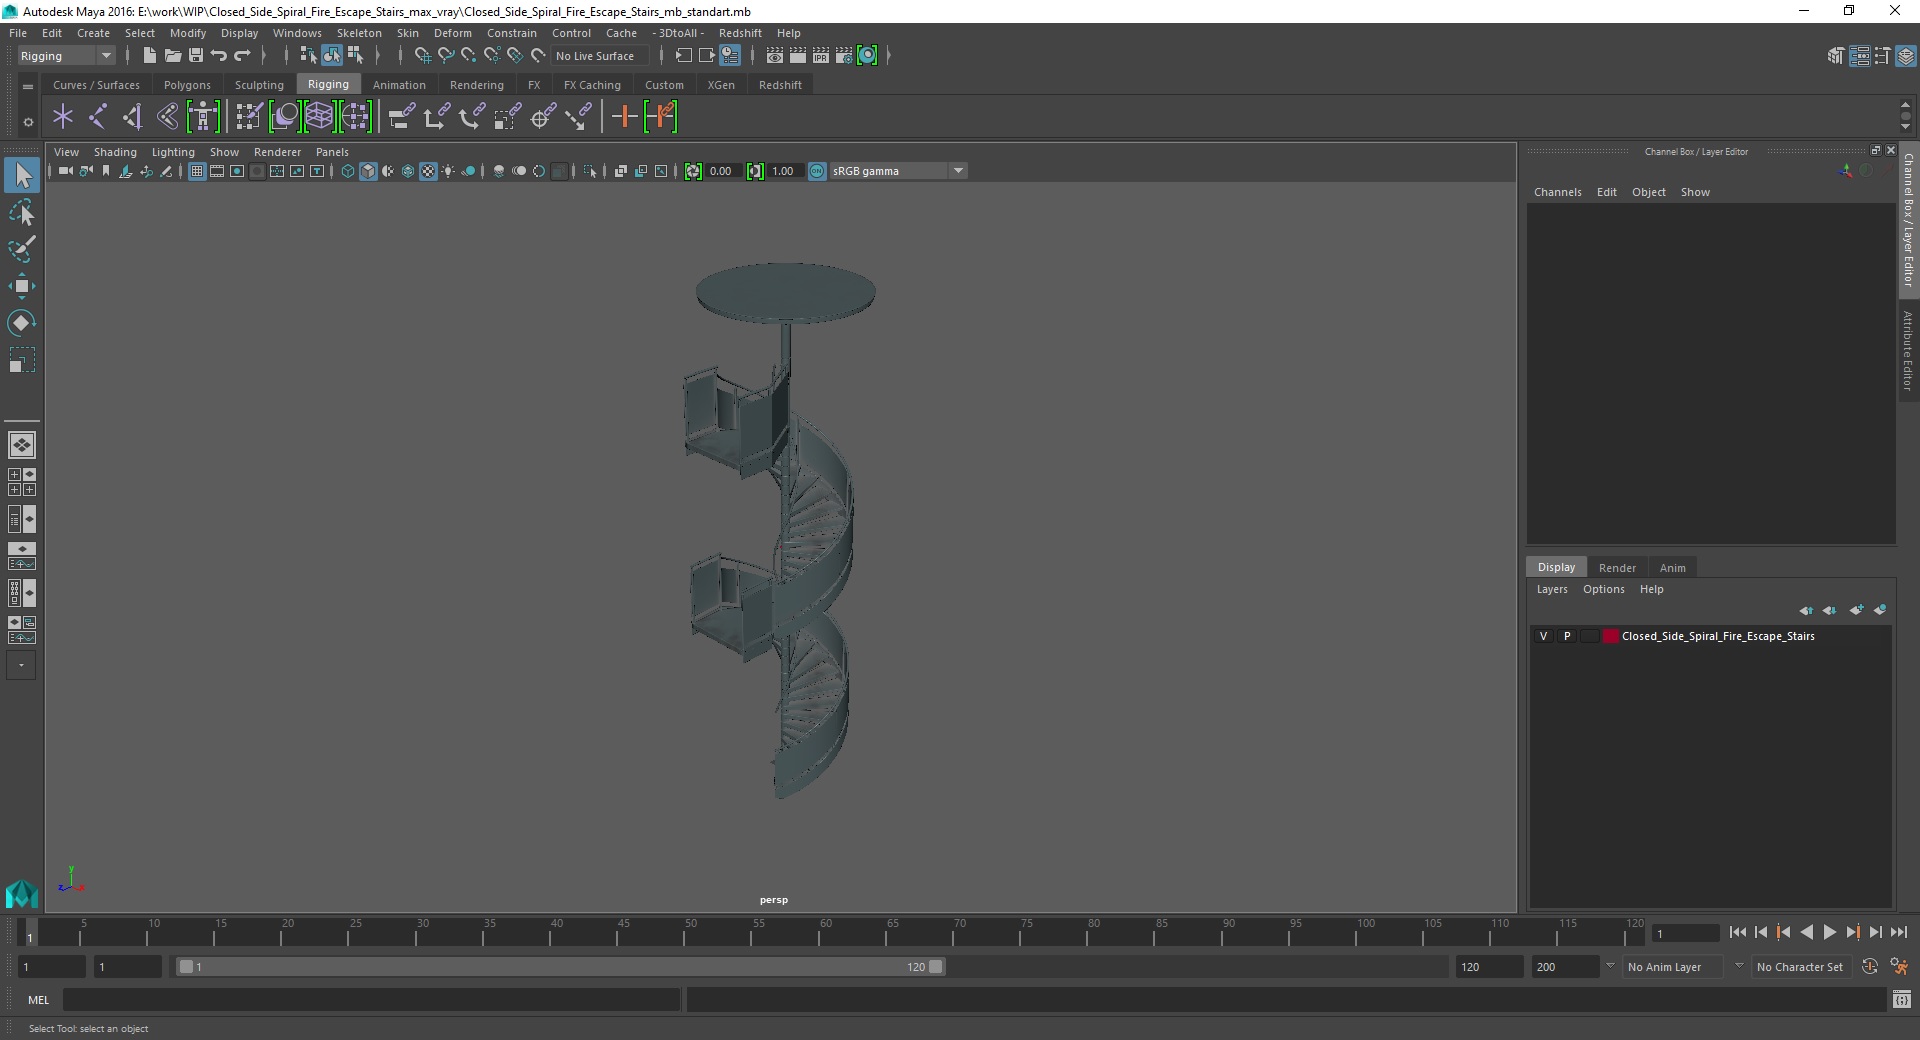Switch to the Animation shelf tab
The width and height of the screenshot is (1920, 1040).
(x=399, y=85)
